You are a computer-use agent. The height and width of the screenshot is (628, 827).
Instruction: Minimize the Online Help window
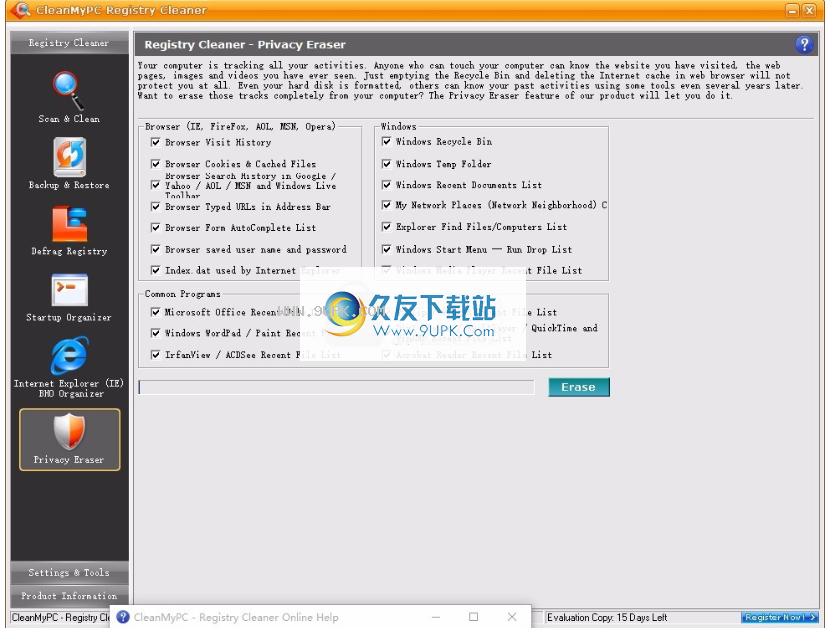pos(436,617)
